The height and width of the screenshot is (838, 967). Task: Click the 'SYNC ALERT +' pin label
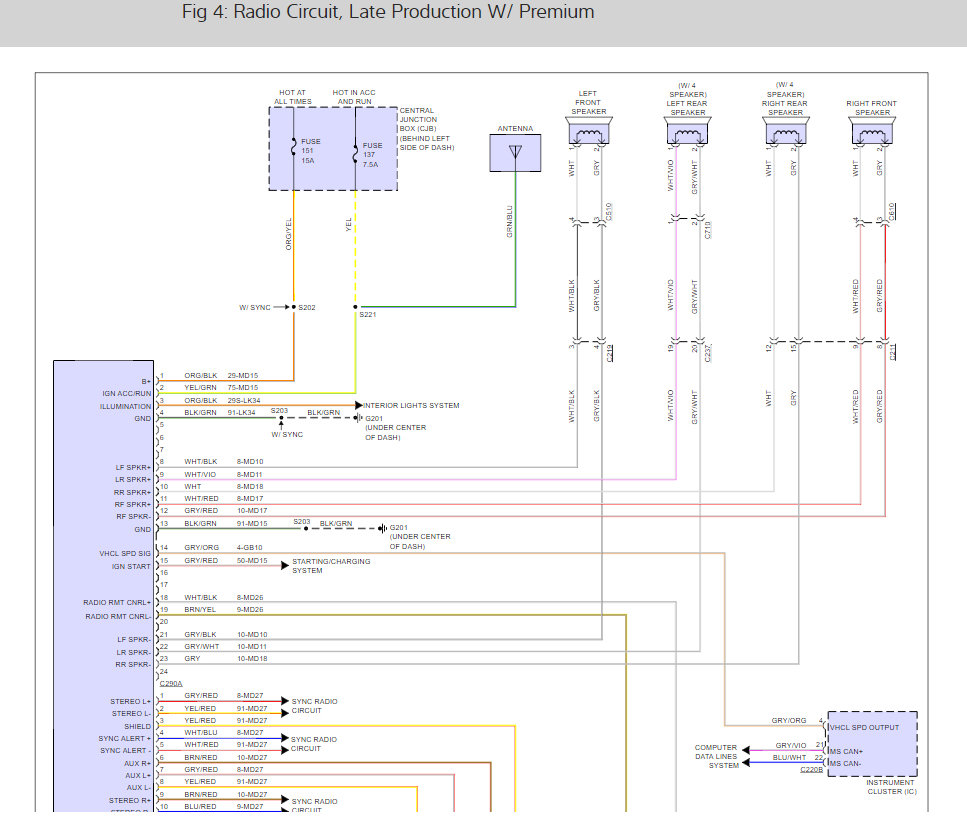click(x=125, y=739)
